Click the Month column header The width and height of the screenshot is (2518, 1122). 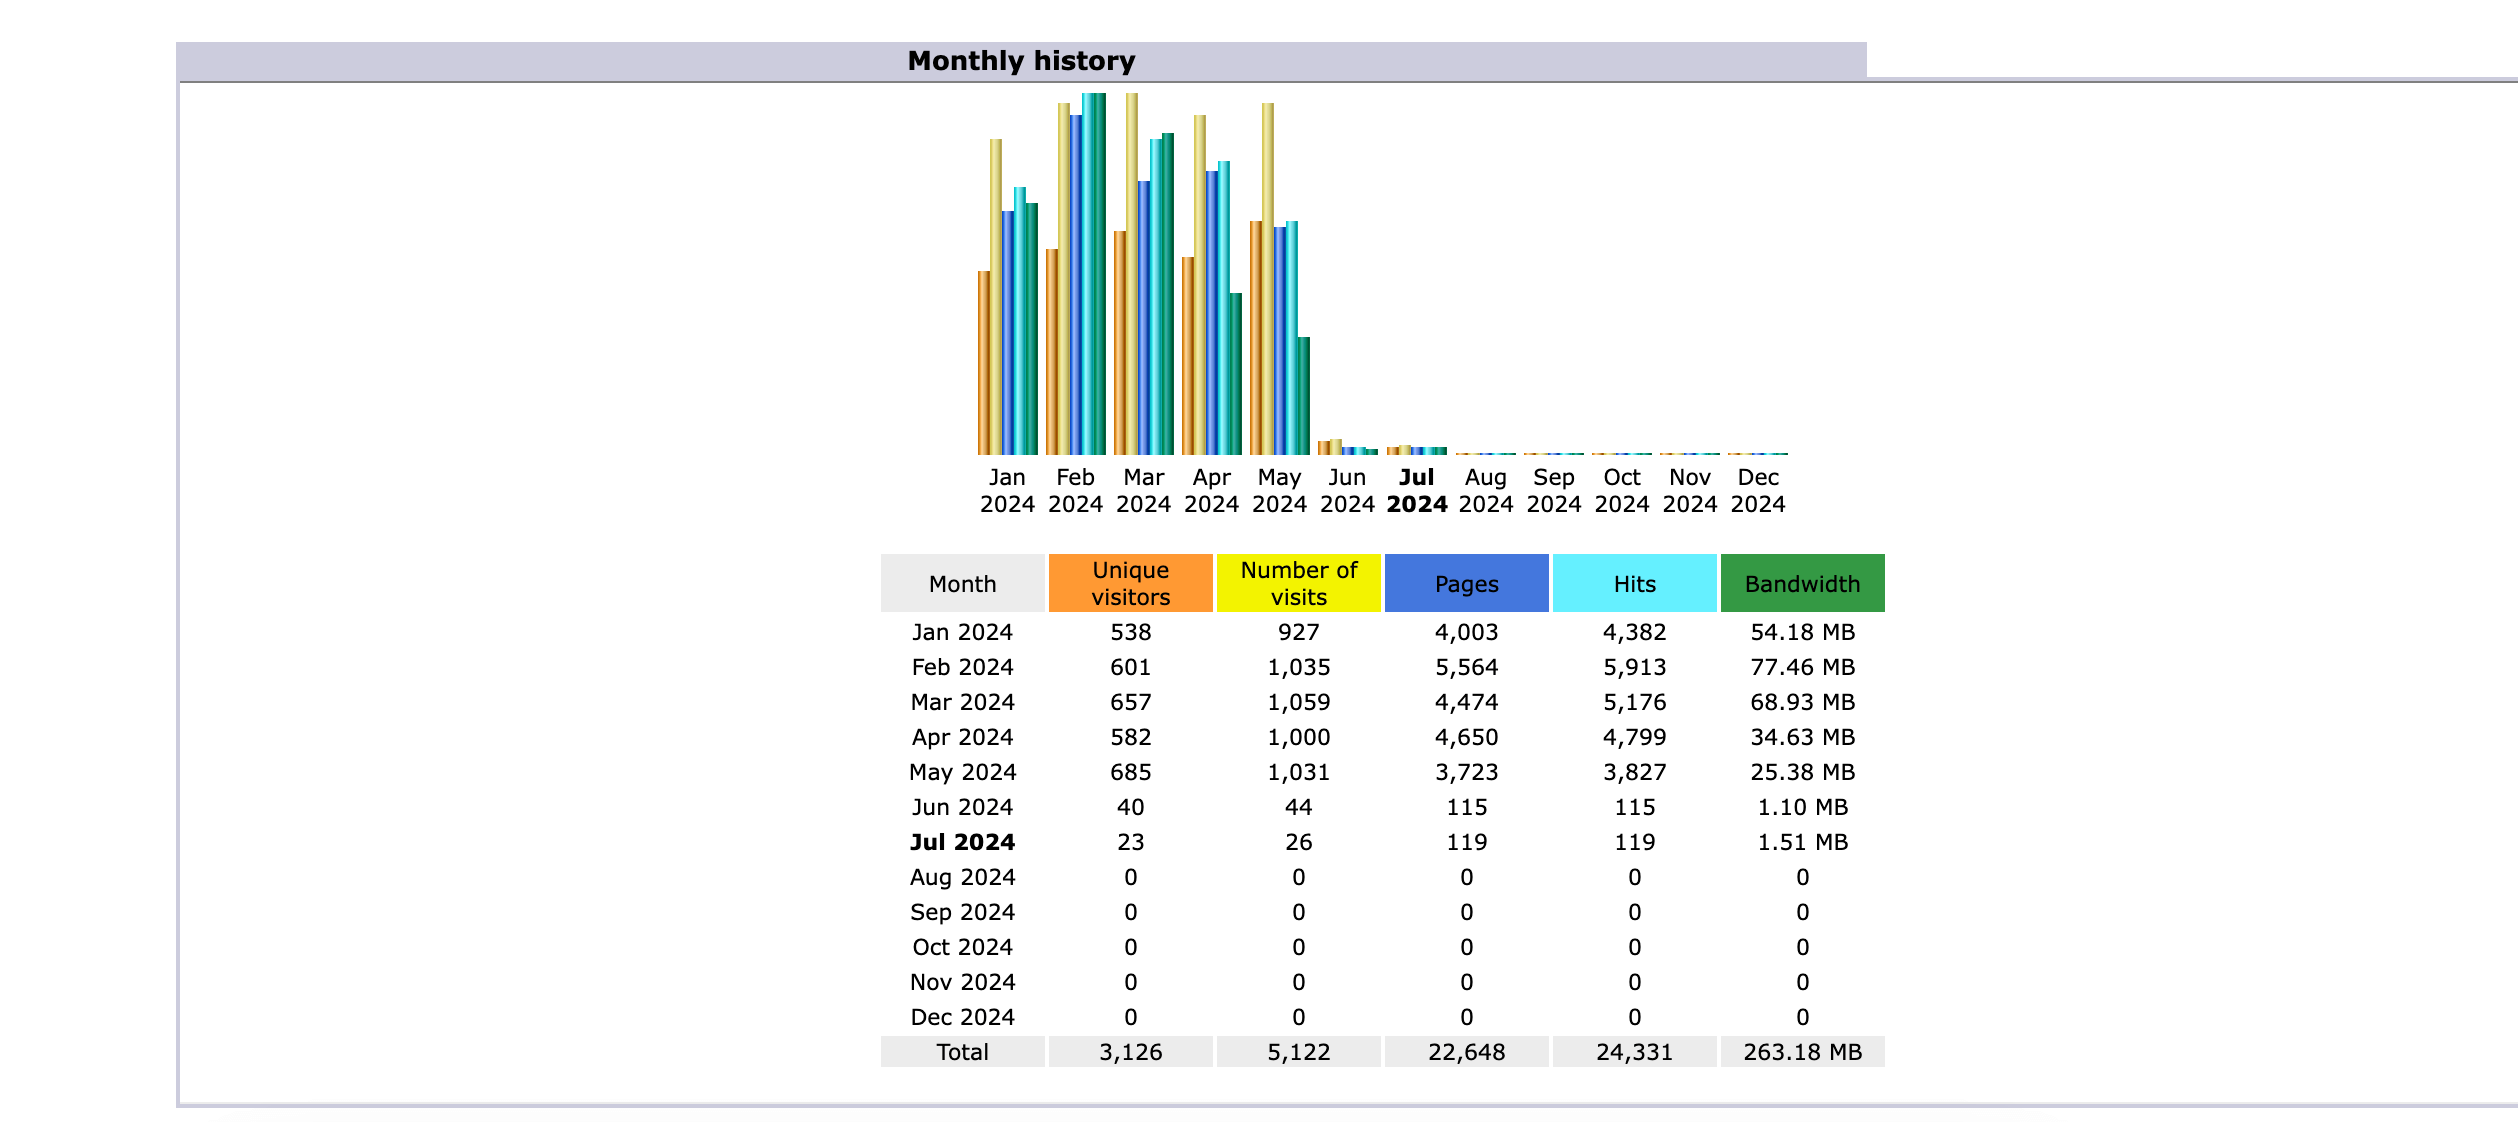pyautogui.click(x=963, y=583)
